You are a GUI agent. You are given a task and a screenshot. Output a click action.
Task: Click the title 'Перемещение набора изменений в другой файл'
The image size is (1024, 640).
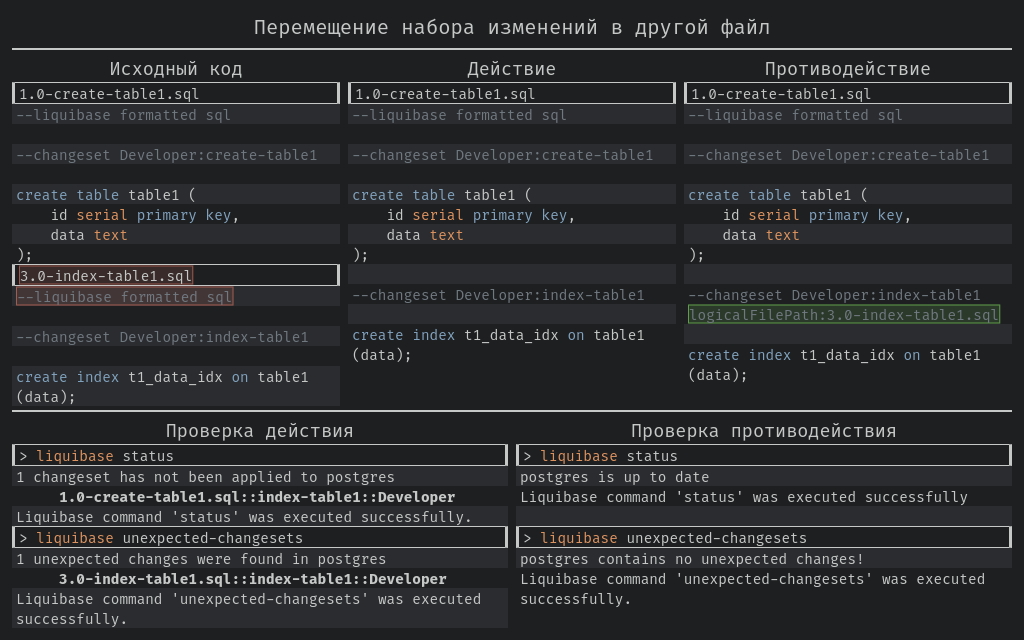[x=512, y=27]
